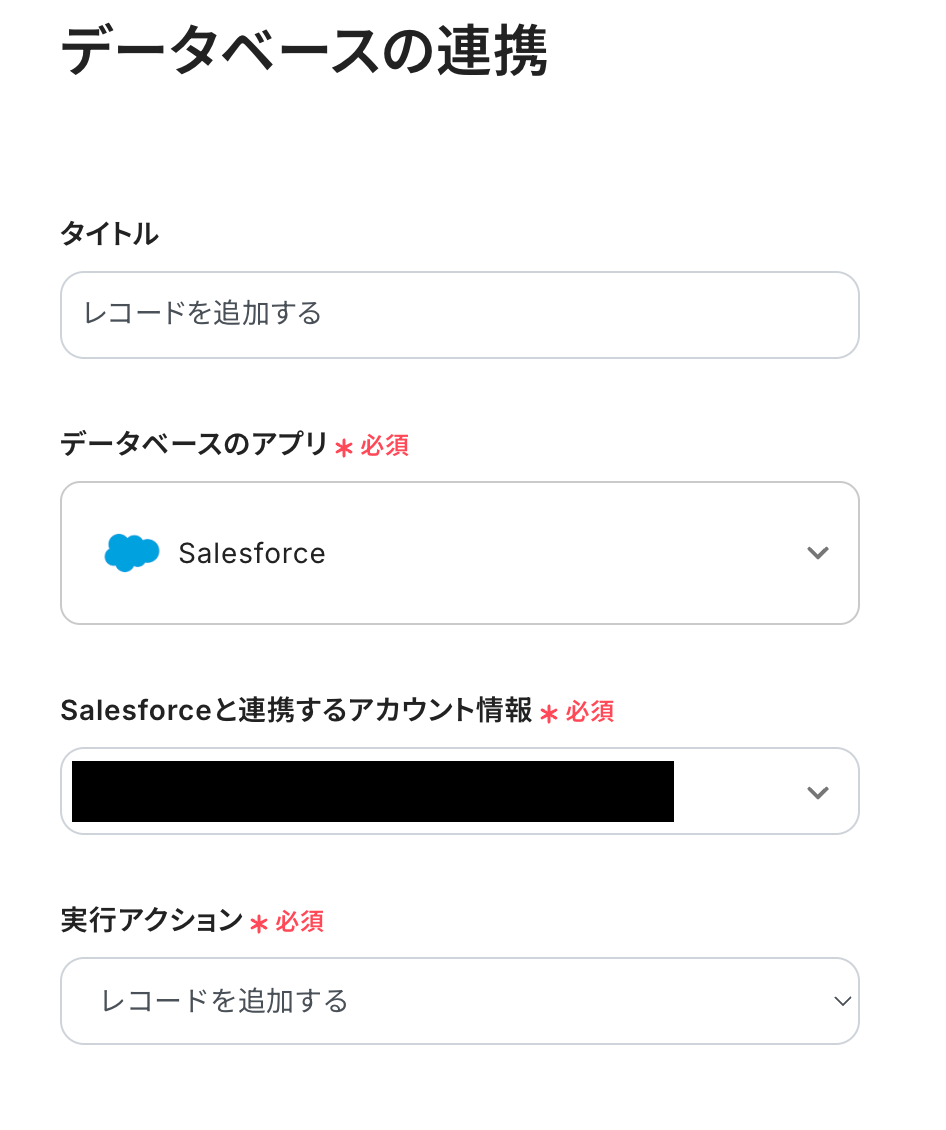Viewport: 946px width, 1130px height.
Task: Click red asterisk beside アカウント情報 label
Action: [549, 714]
